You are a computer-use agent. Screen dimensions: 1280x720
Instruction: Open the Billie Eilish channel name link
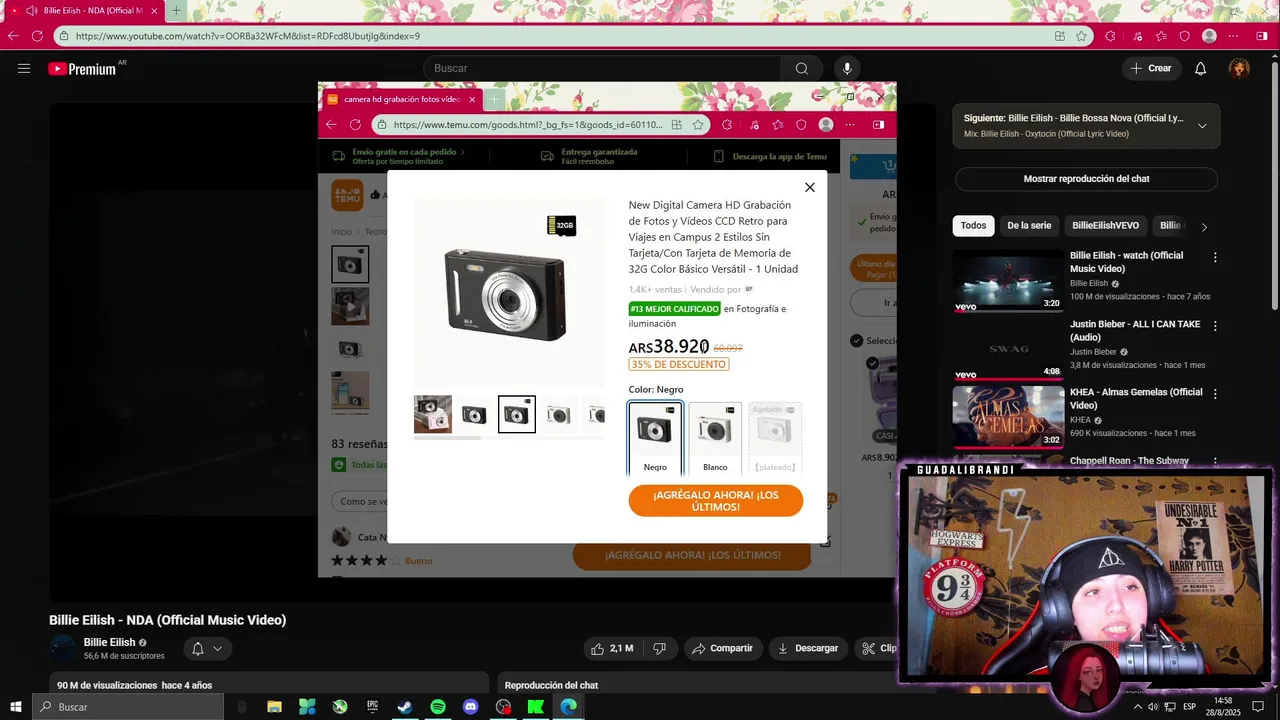point(109,642)
